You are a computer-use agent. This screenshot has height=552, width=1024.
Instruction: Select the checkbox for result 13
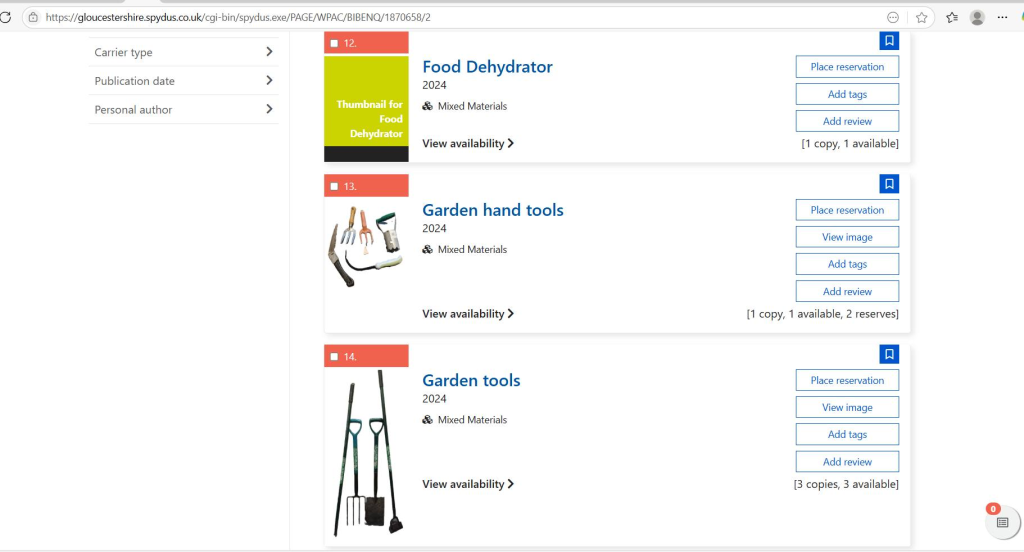click(x=334, y=187)
